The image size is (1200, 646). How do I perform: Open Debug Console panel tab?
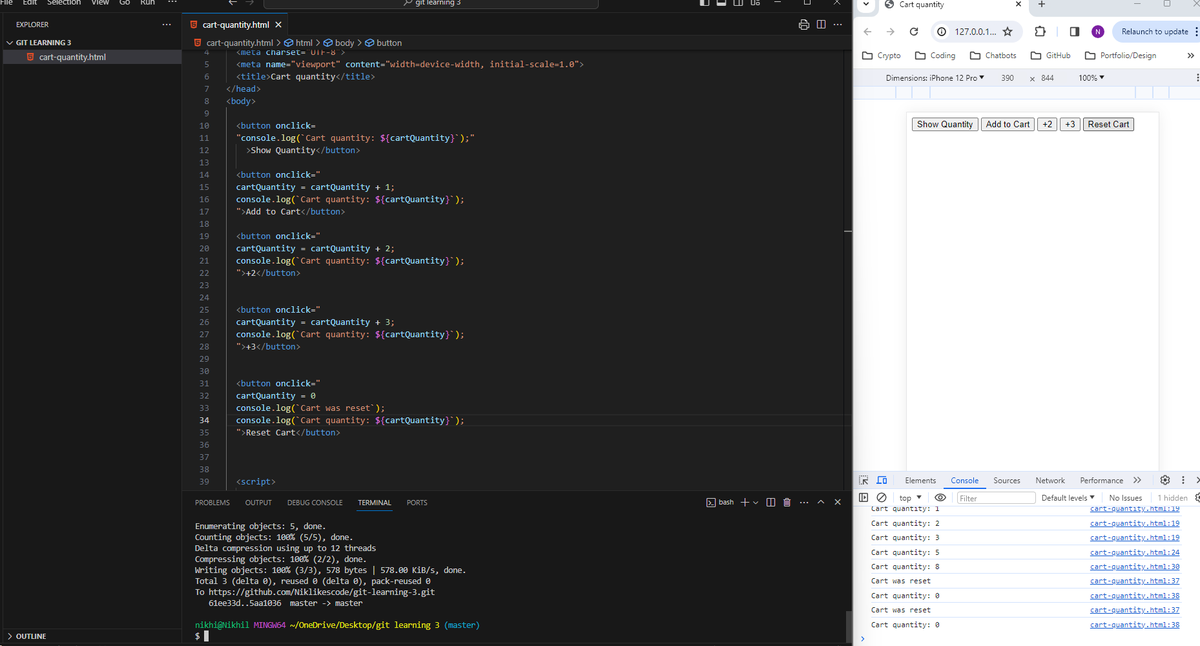pyautogui.click(x=315, y=502)
